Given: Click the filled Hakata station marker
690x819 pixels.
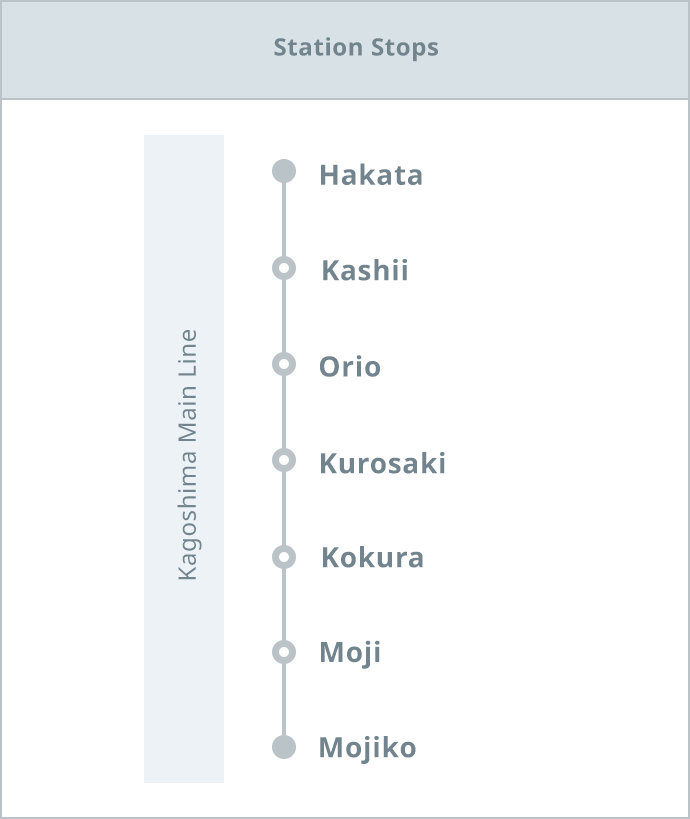Looking at the screenshot, I should coord(284,171).
